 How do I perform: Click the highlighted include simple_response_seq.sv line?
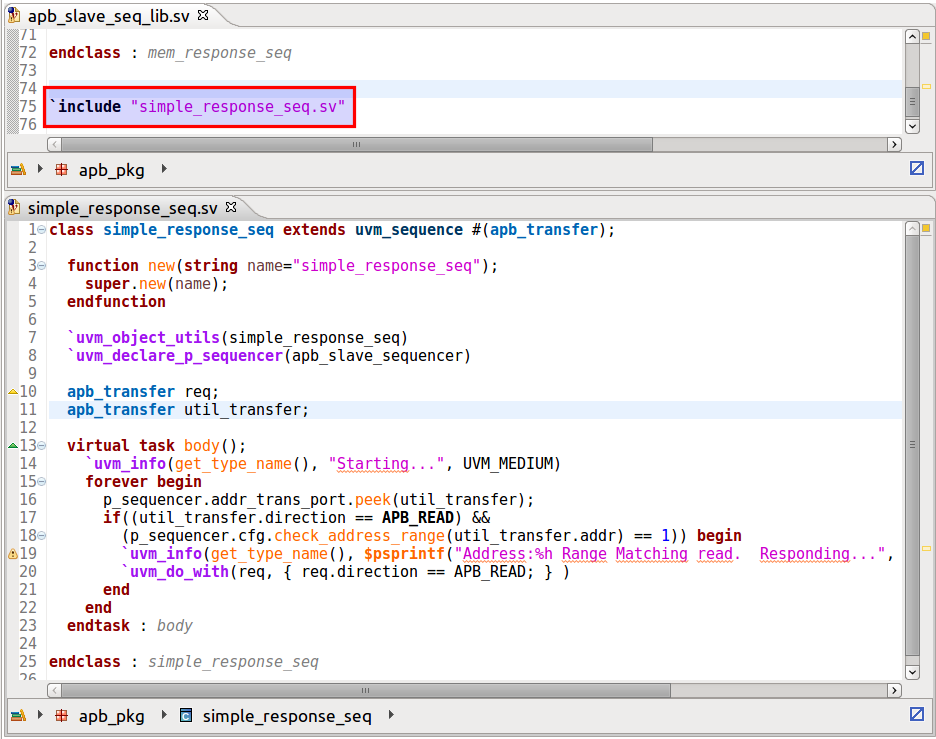coord(200,106)
